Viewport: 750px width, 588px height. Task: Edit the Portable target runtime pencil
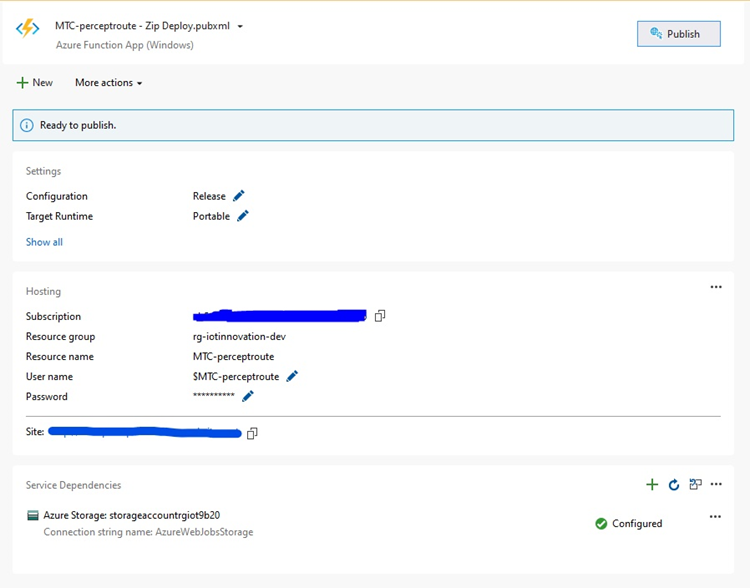[243, 216]
